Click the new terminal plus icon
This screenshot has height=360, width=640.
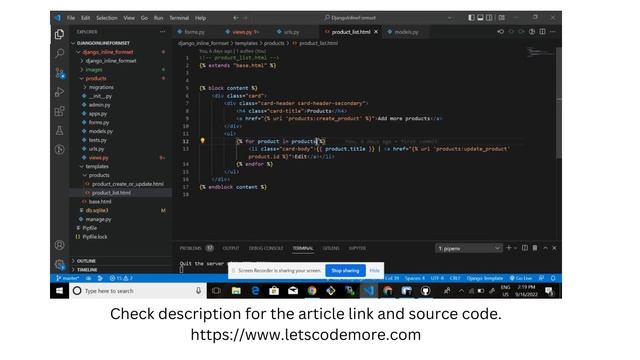(x=509, y=248)
